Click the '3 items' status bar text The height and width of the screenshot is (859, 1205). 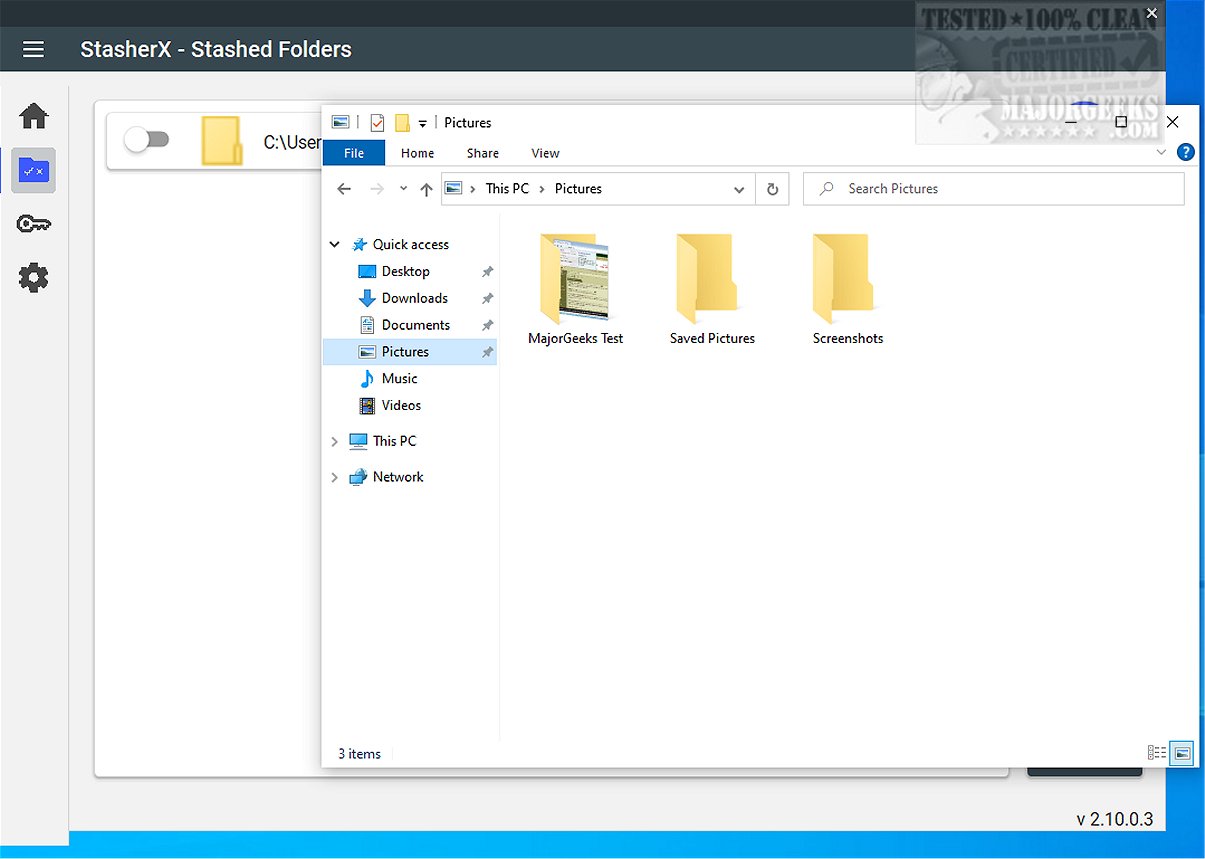(x=359, y=754)
